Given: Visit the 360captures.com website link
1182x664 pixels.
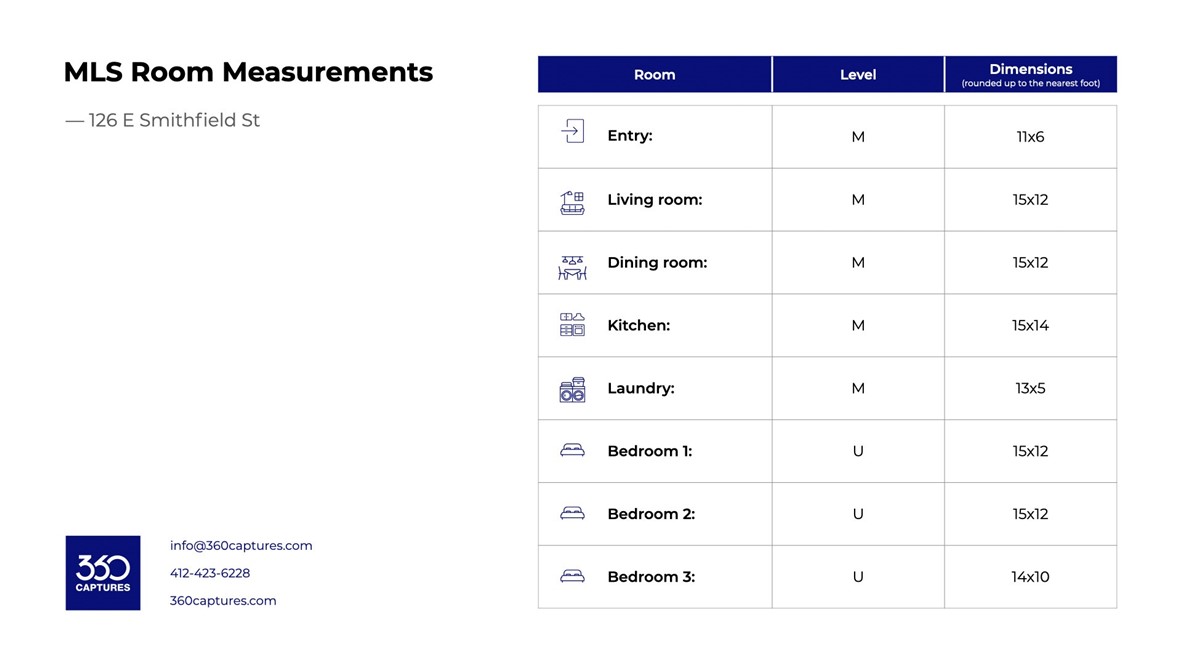Looking at the screenshot, I should (223, 601).
